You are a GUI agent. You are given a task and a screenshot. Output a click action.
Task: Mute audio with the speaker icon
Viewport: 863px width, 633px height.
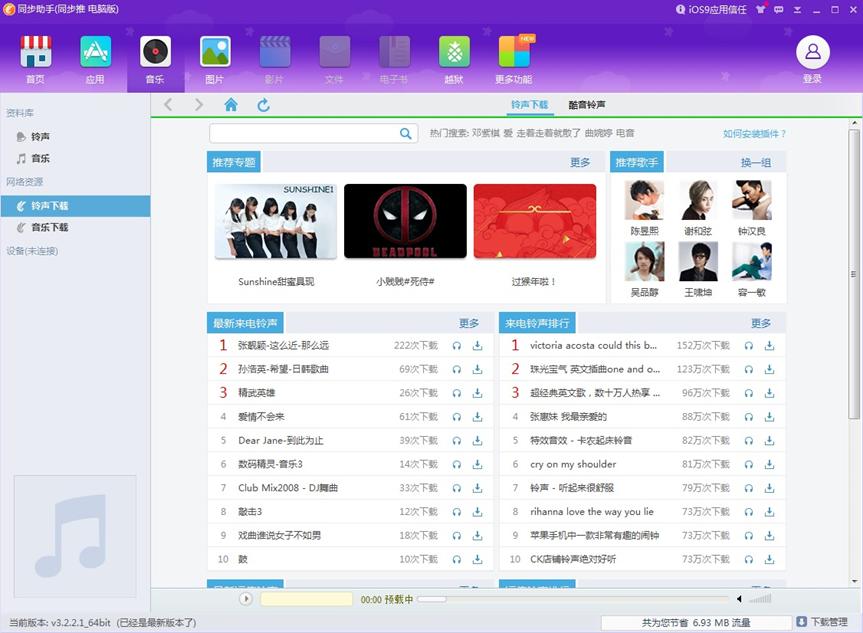pos(739,599)
